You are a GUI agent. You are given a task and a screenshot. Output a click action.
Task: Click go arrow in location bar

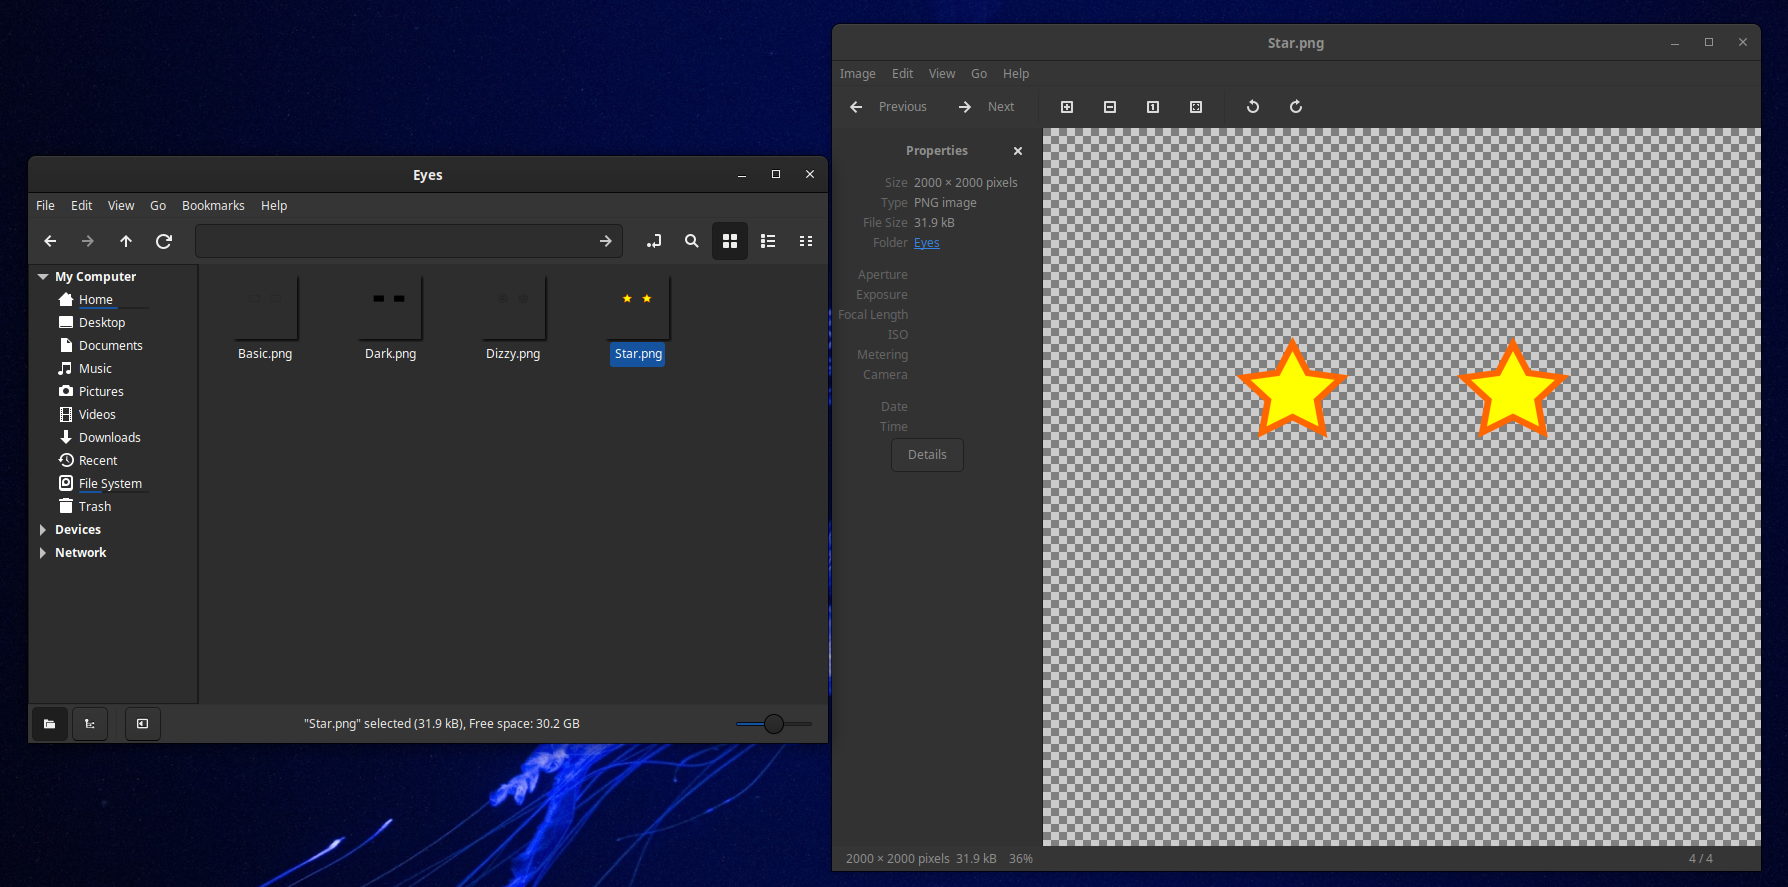tap(606, 241)
